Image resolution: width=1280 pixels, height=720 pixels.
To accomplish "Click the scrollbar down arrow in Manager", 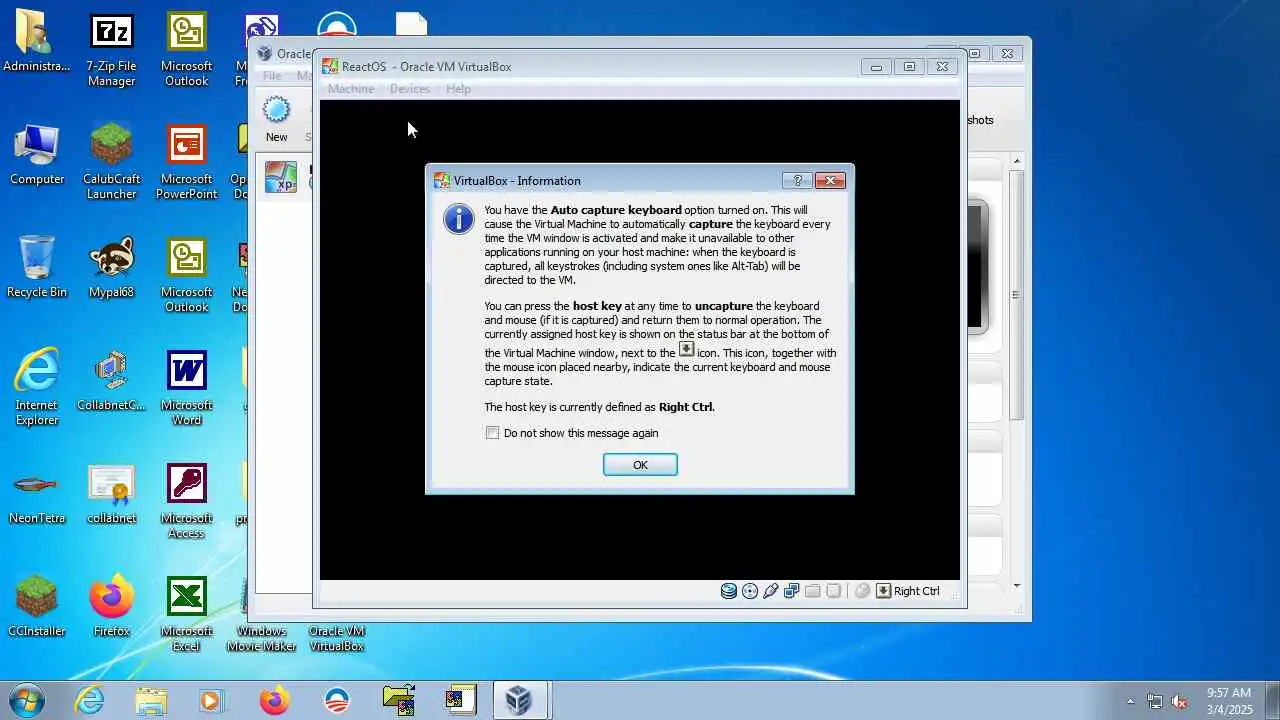I will click(x=1017, y=586).
